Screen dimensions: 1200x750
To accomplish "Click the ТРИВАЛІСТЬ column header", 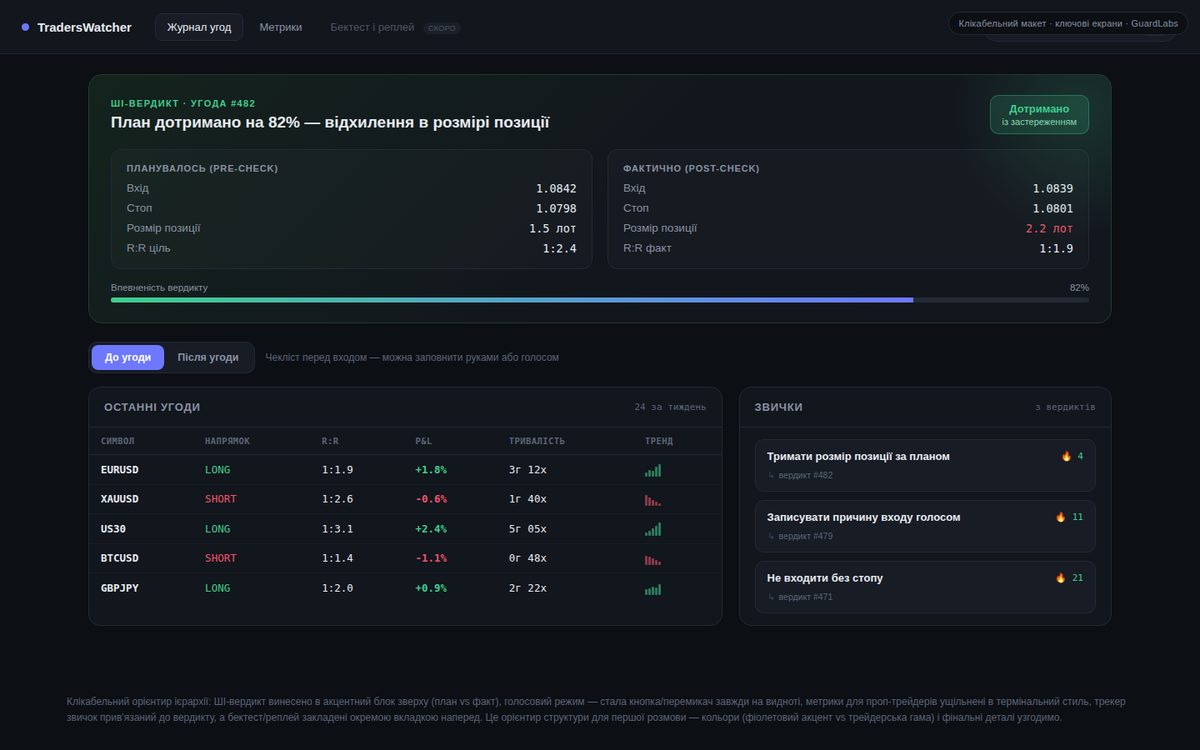I will click(537, 441).
